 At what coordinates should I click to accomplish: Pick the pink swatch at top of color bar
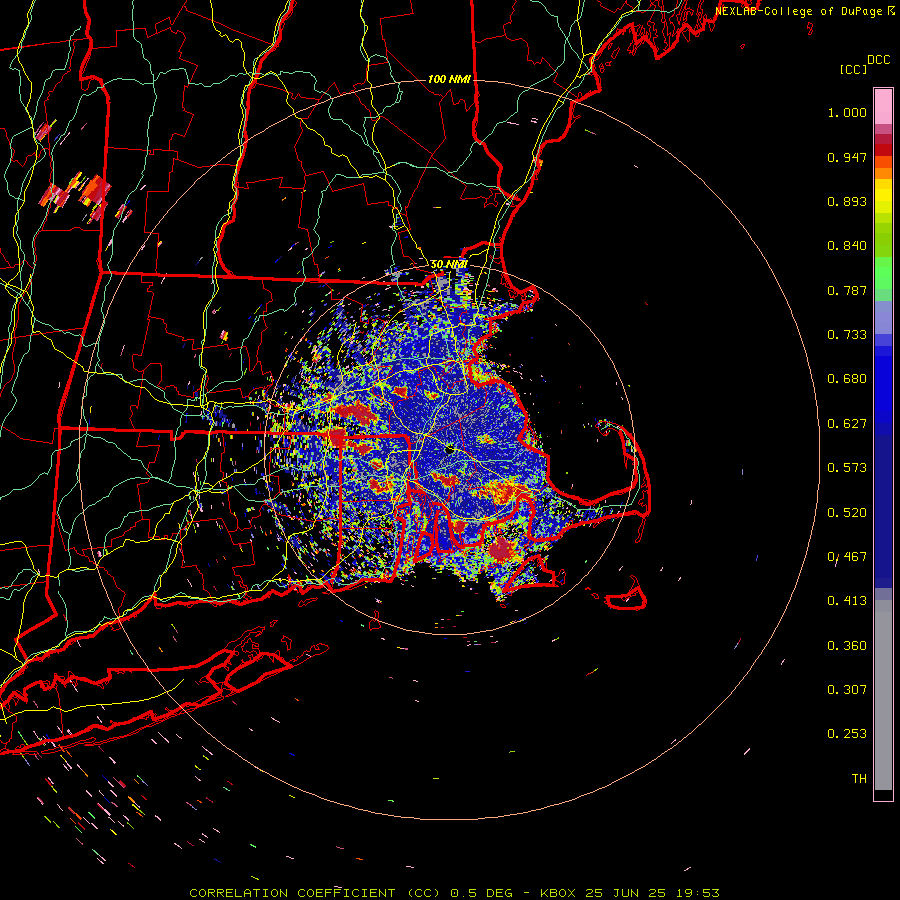click(x=883, y=107)
